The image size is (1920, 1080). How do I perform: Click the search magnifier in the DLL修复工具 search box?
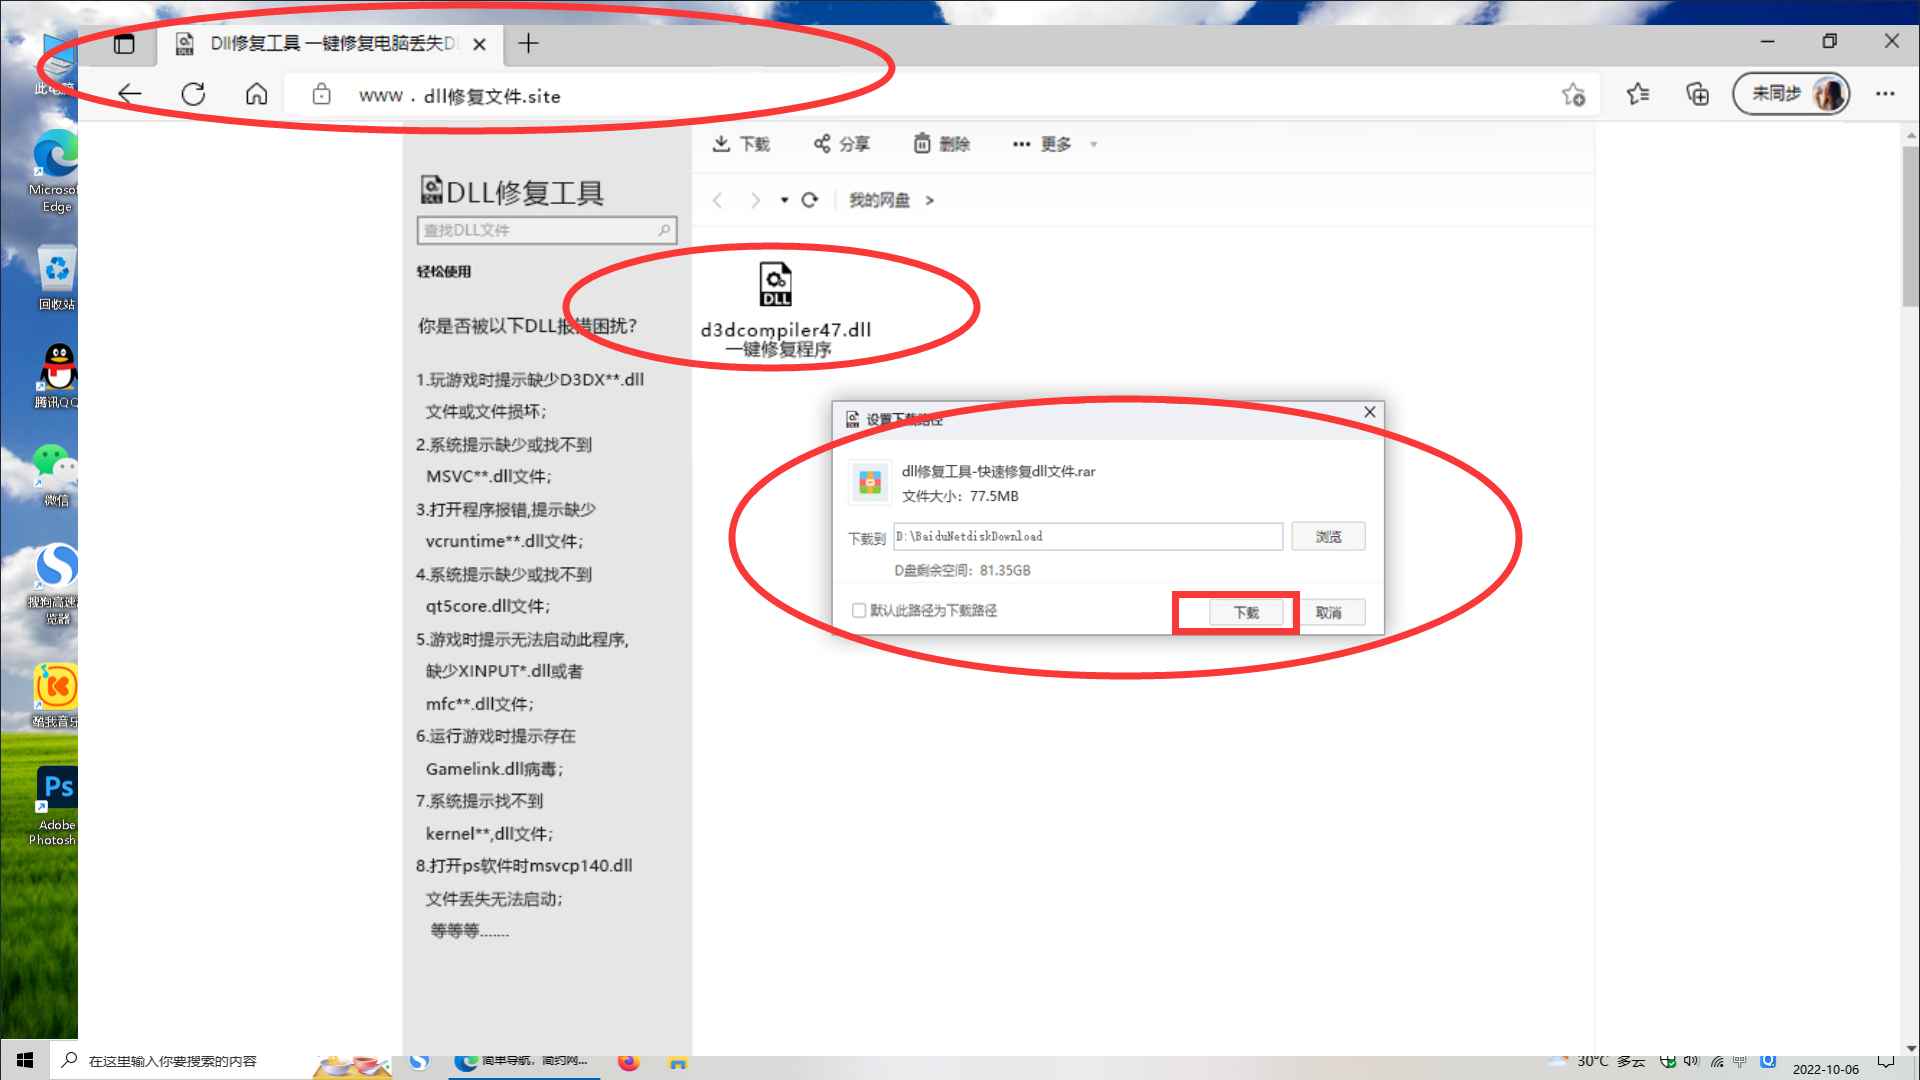pos(663,230)
